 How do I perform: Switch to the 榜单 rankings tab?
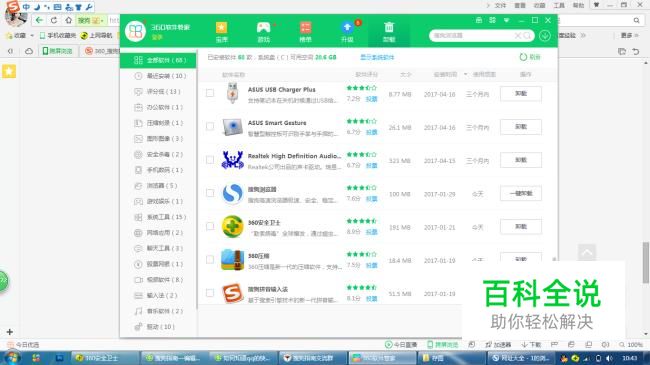pyautogui.click(x=306, y=32)
